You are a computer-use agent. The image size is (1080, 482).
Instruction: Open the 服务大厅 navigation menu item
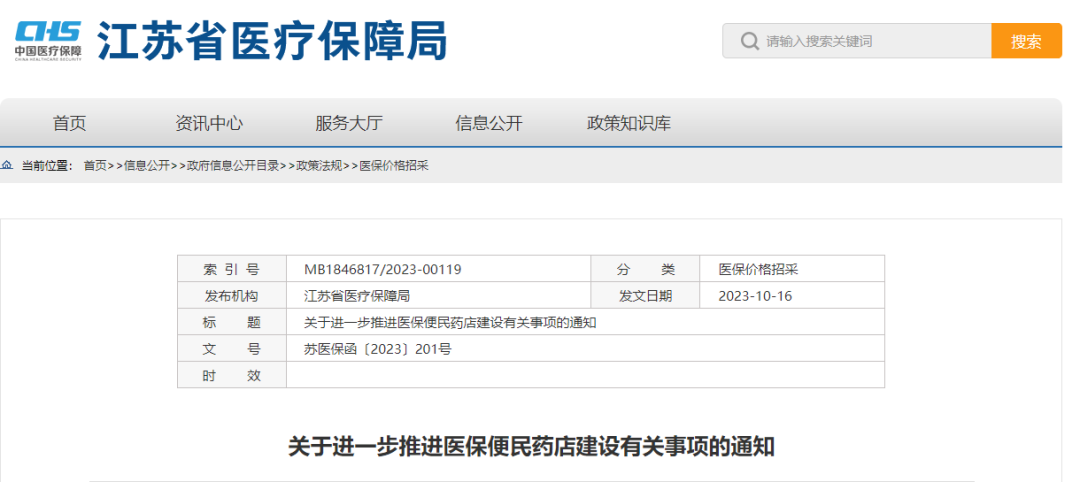349,124
